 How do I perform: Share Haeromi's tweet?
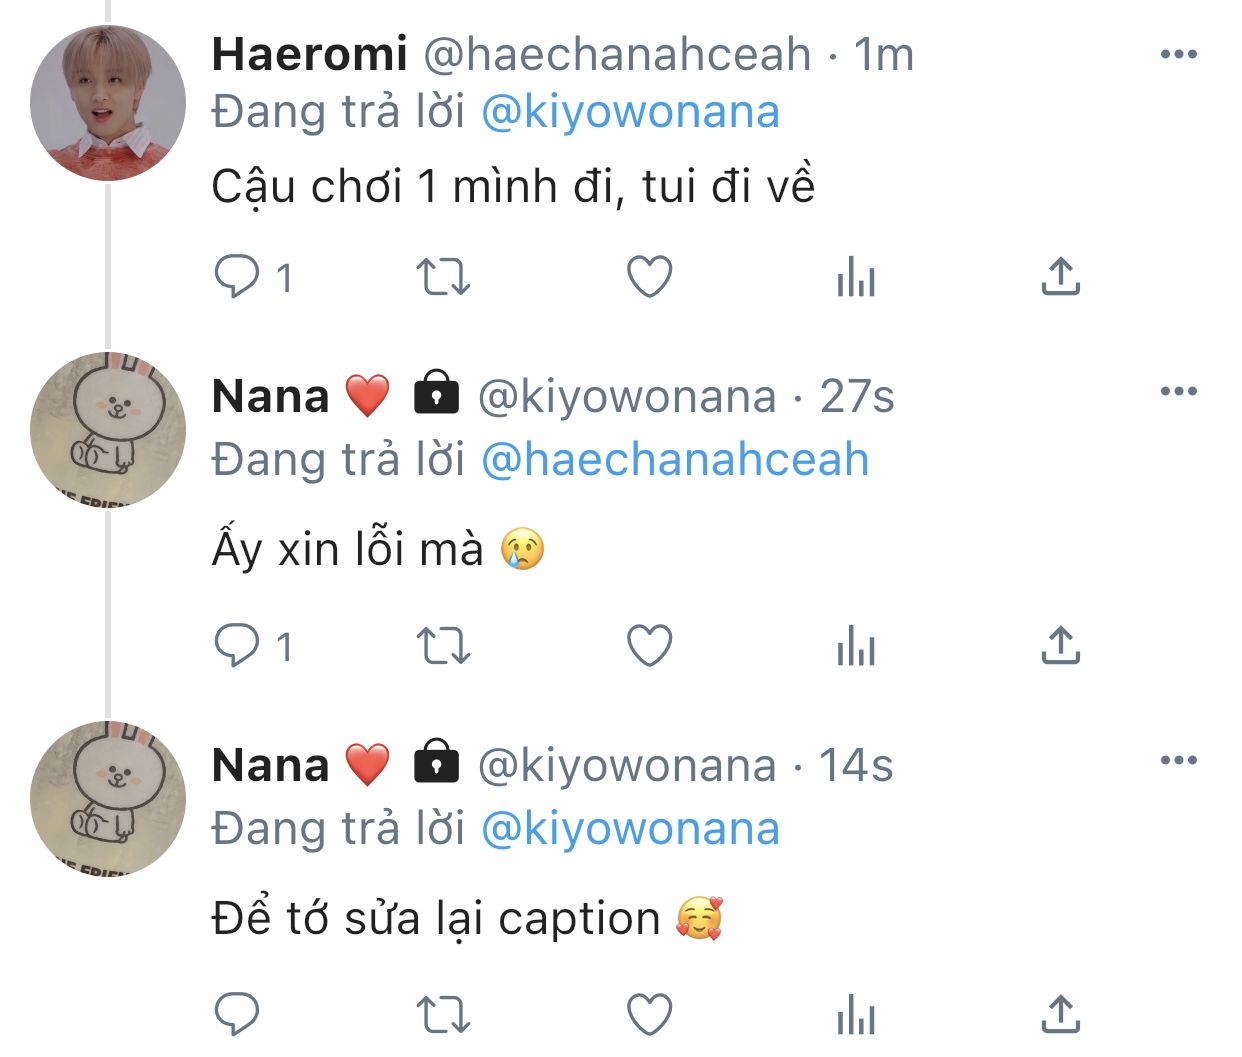(1060, 277)
